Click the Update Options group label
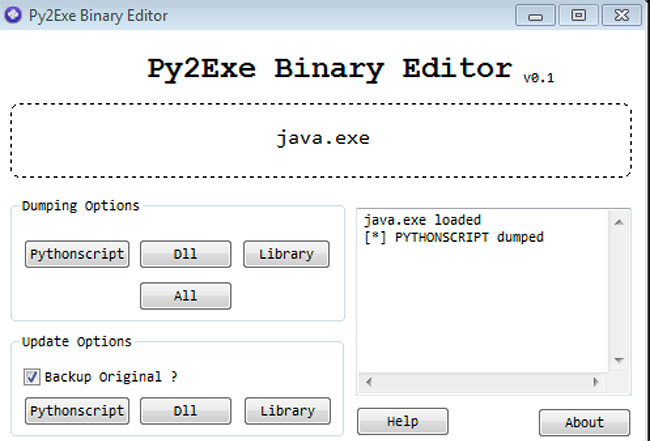Image resolution: width=650 pixels, height=441 pixels. (77, 342)
